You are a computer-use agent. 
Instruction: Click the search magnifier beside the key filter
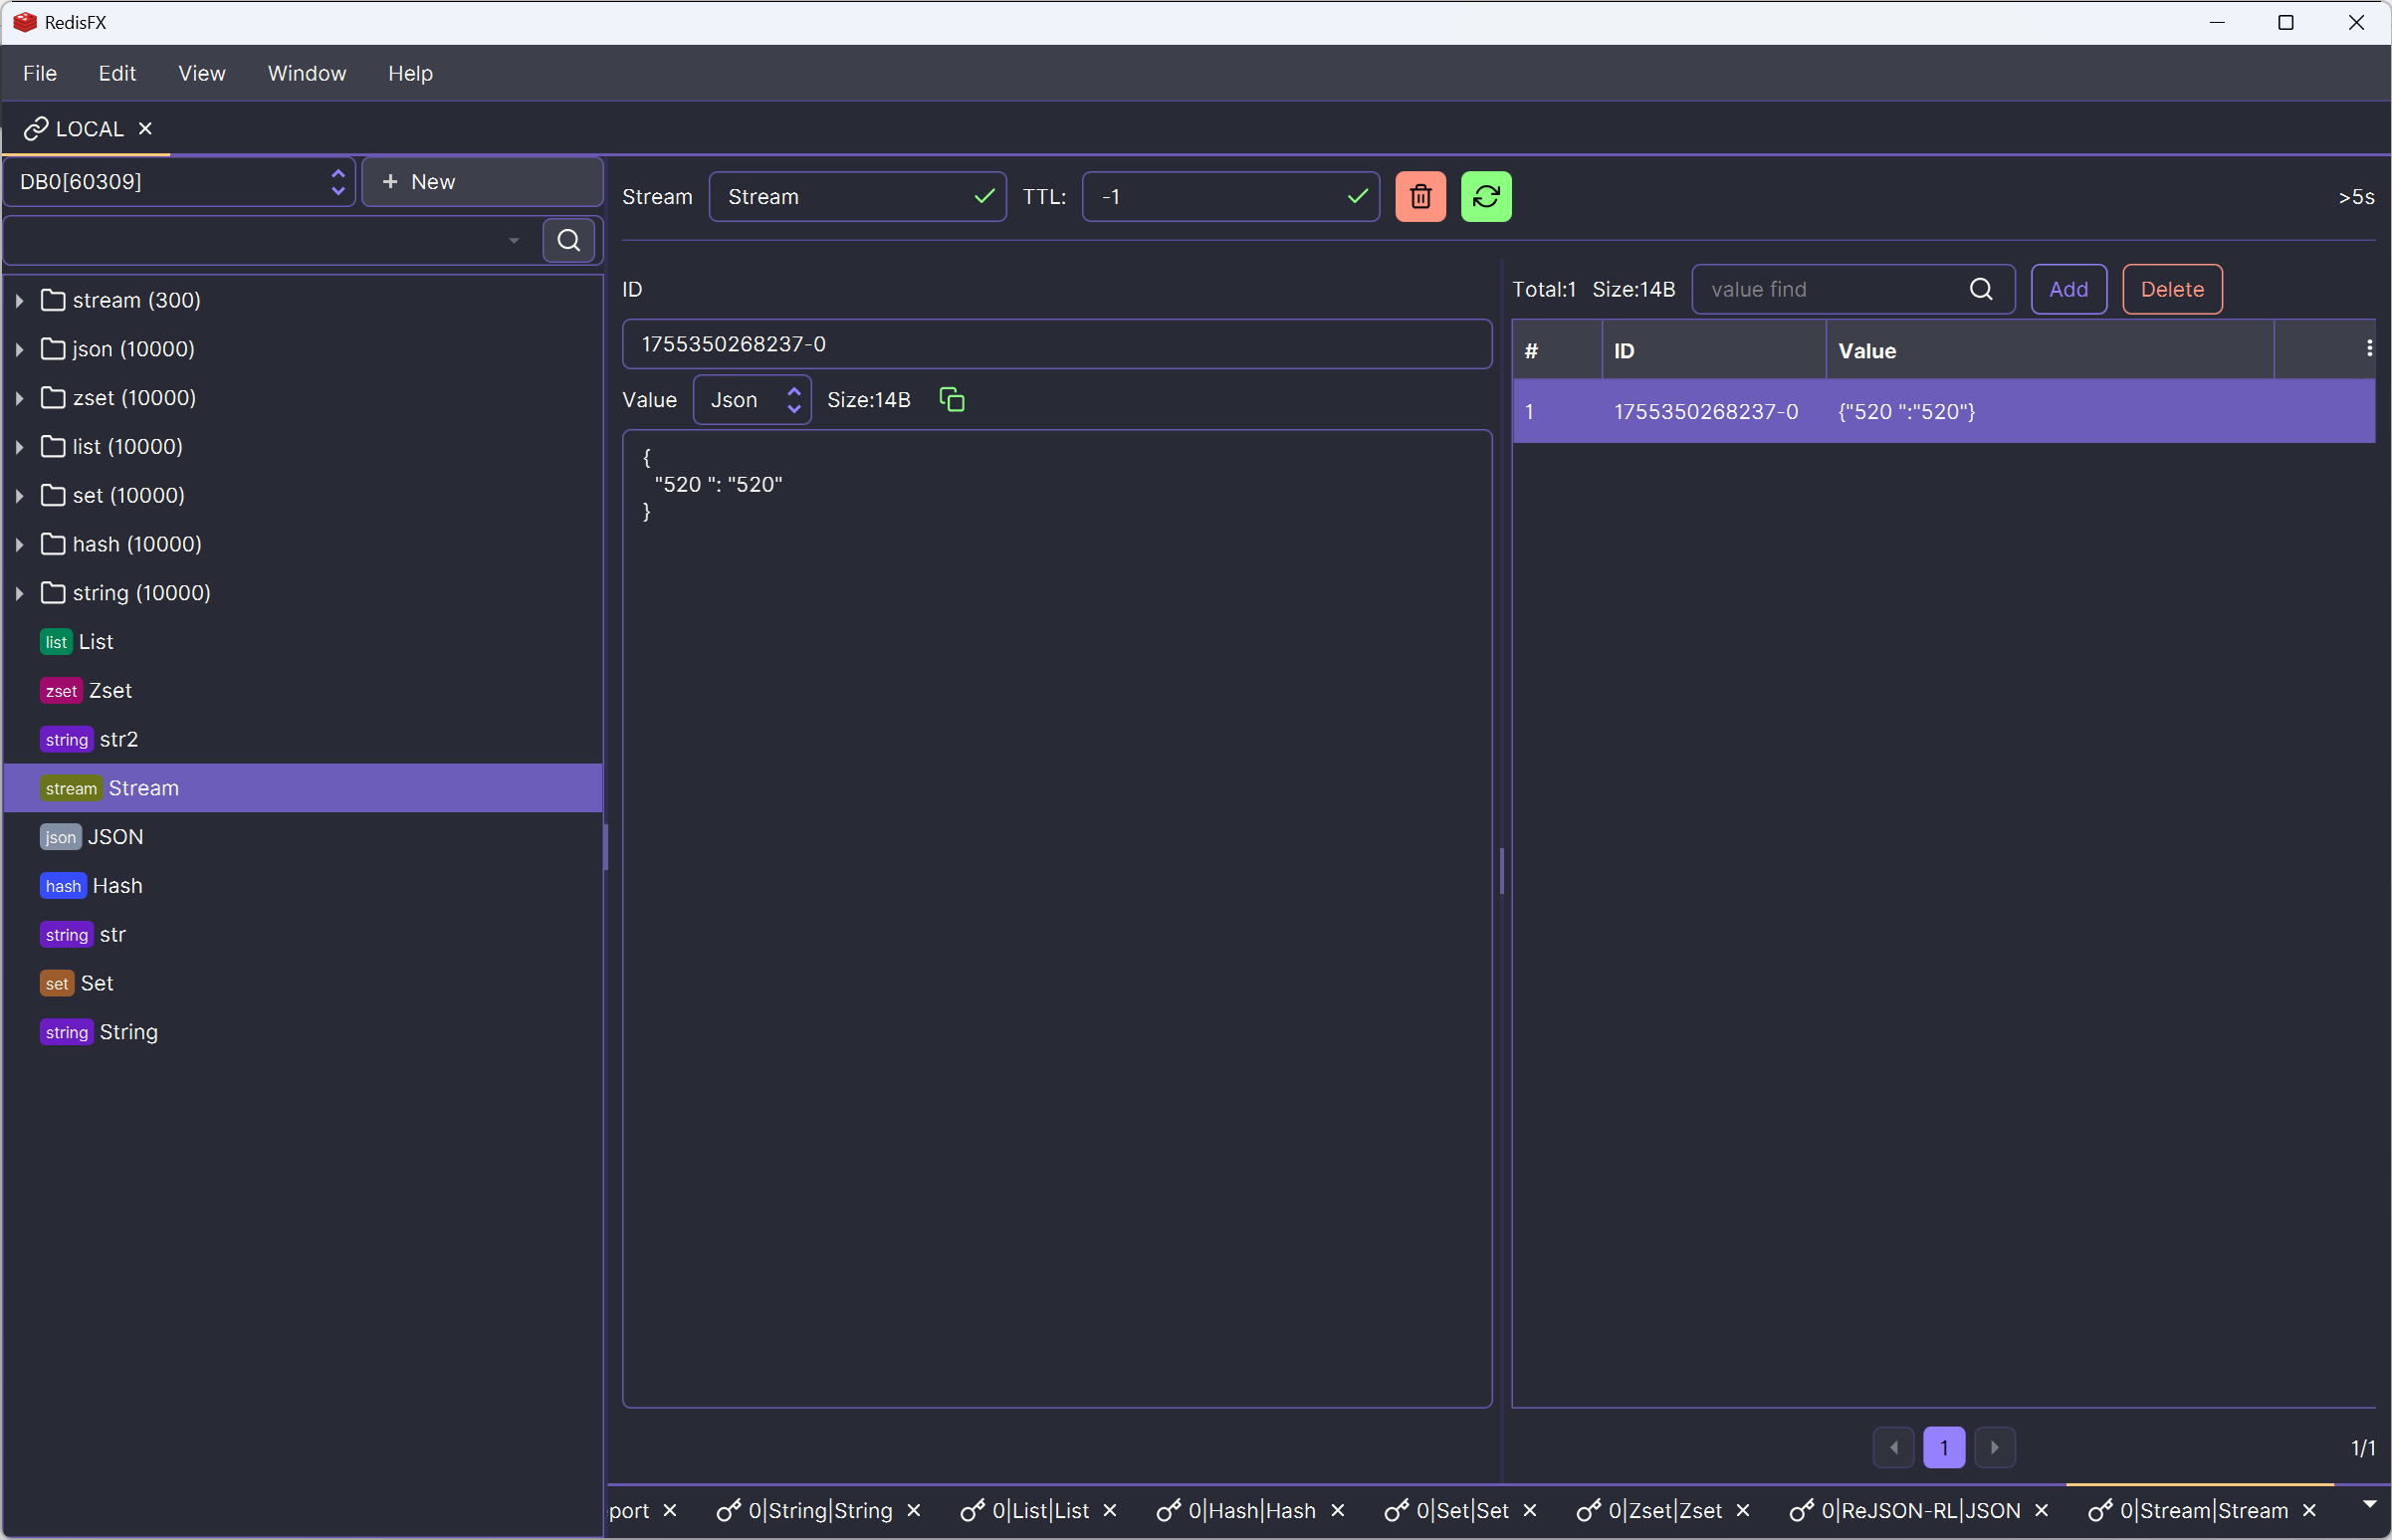(568, 240)
